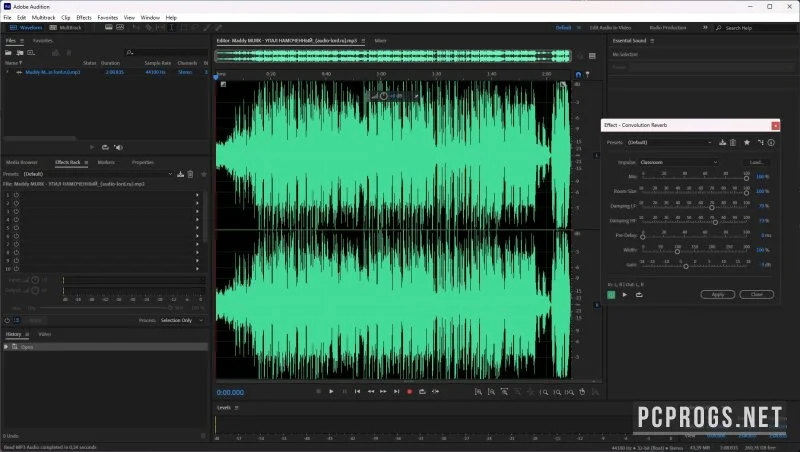
Task: Open Convolution Reverb Presets dropdown
Action: [669, 142]
